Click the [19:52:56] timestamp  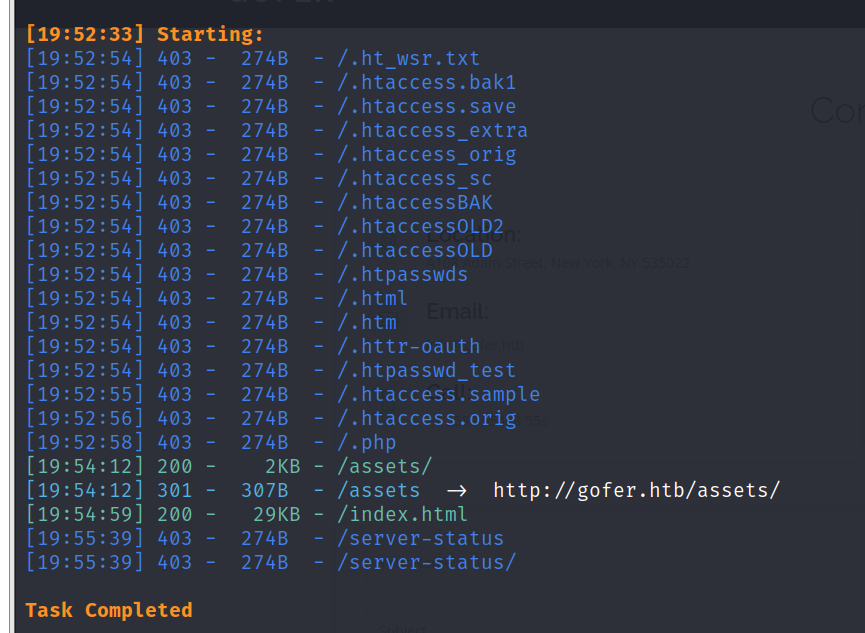click(85, 419)
